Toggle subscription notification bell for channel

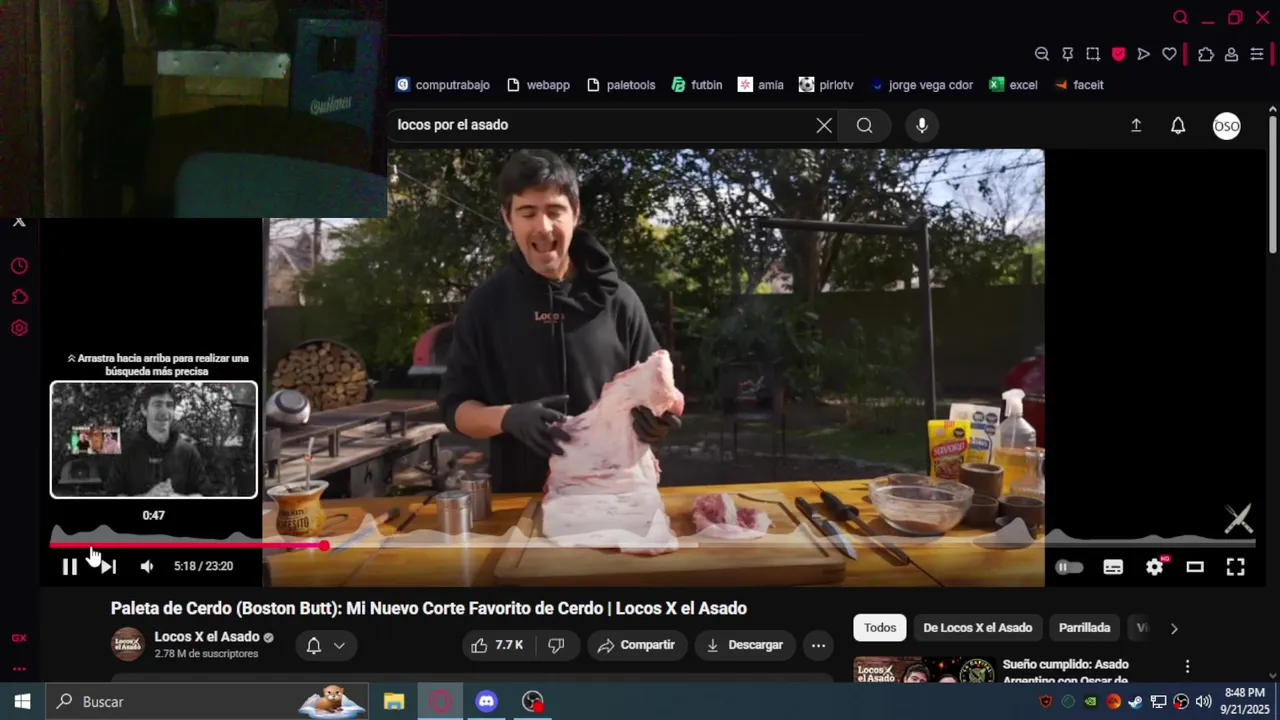(313, 645)
